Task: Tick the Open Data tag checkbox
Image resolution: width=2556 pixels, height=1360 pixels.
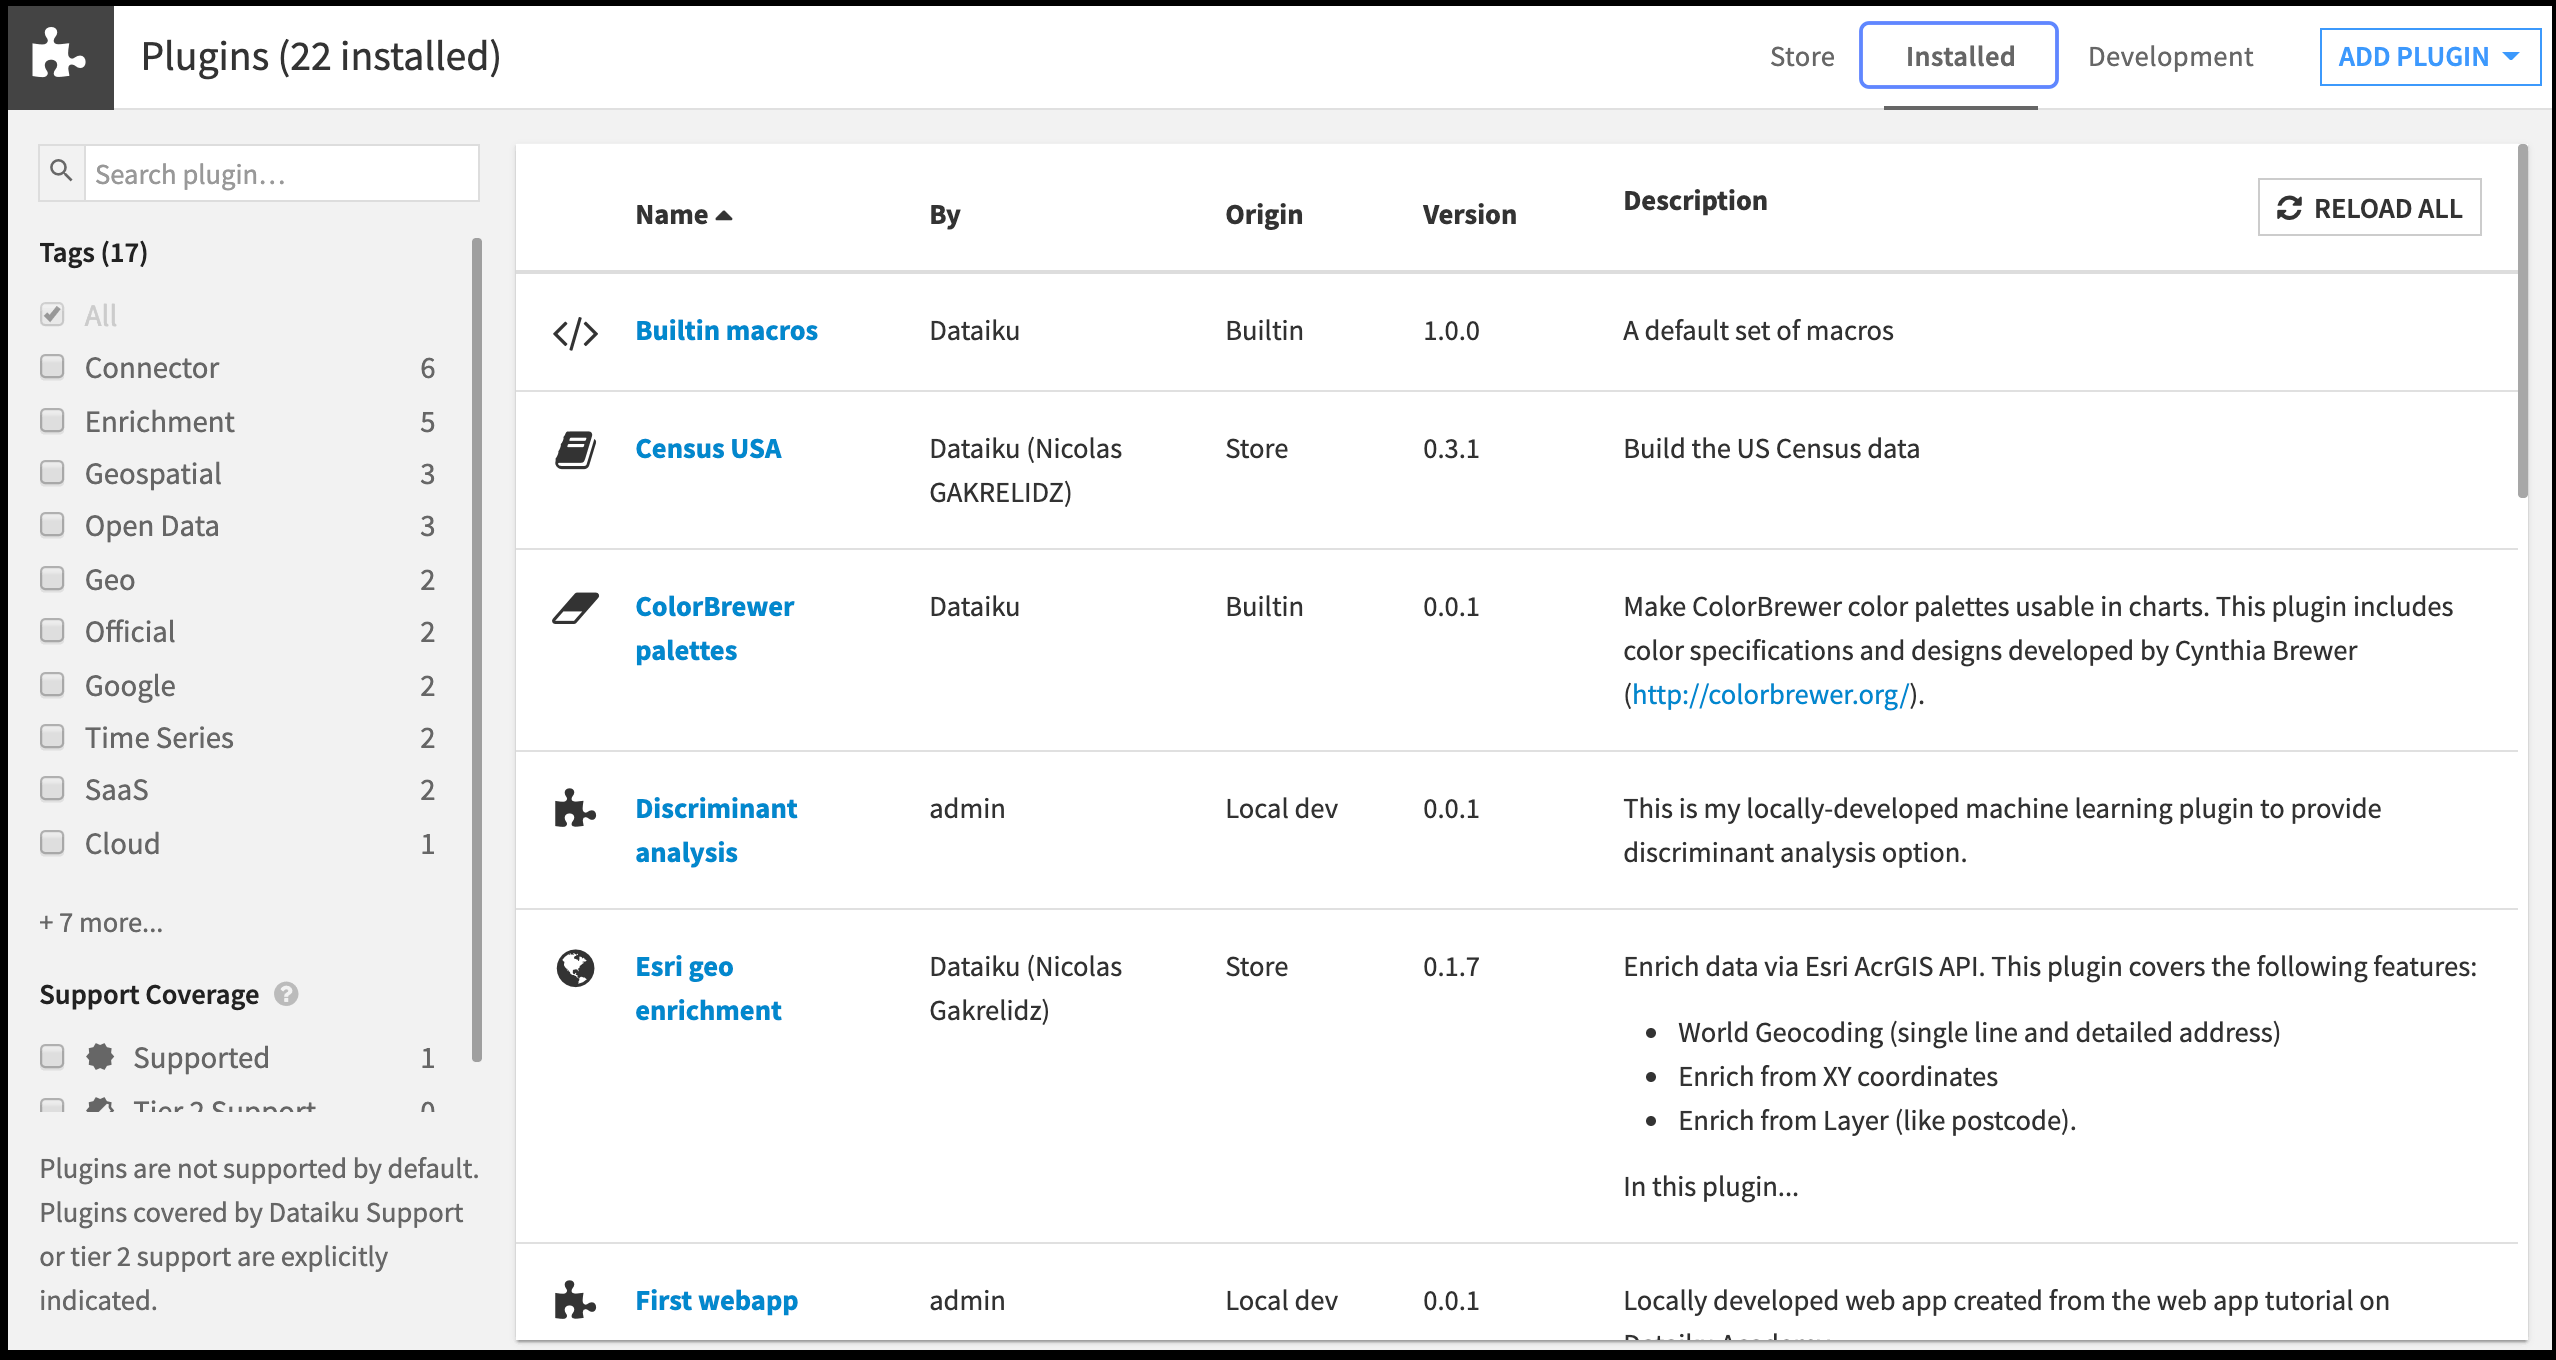Action: 52,525
